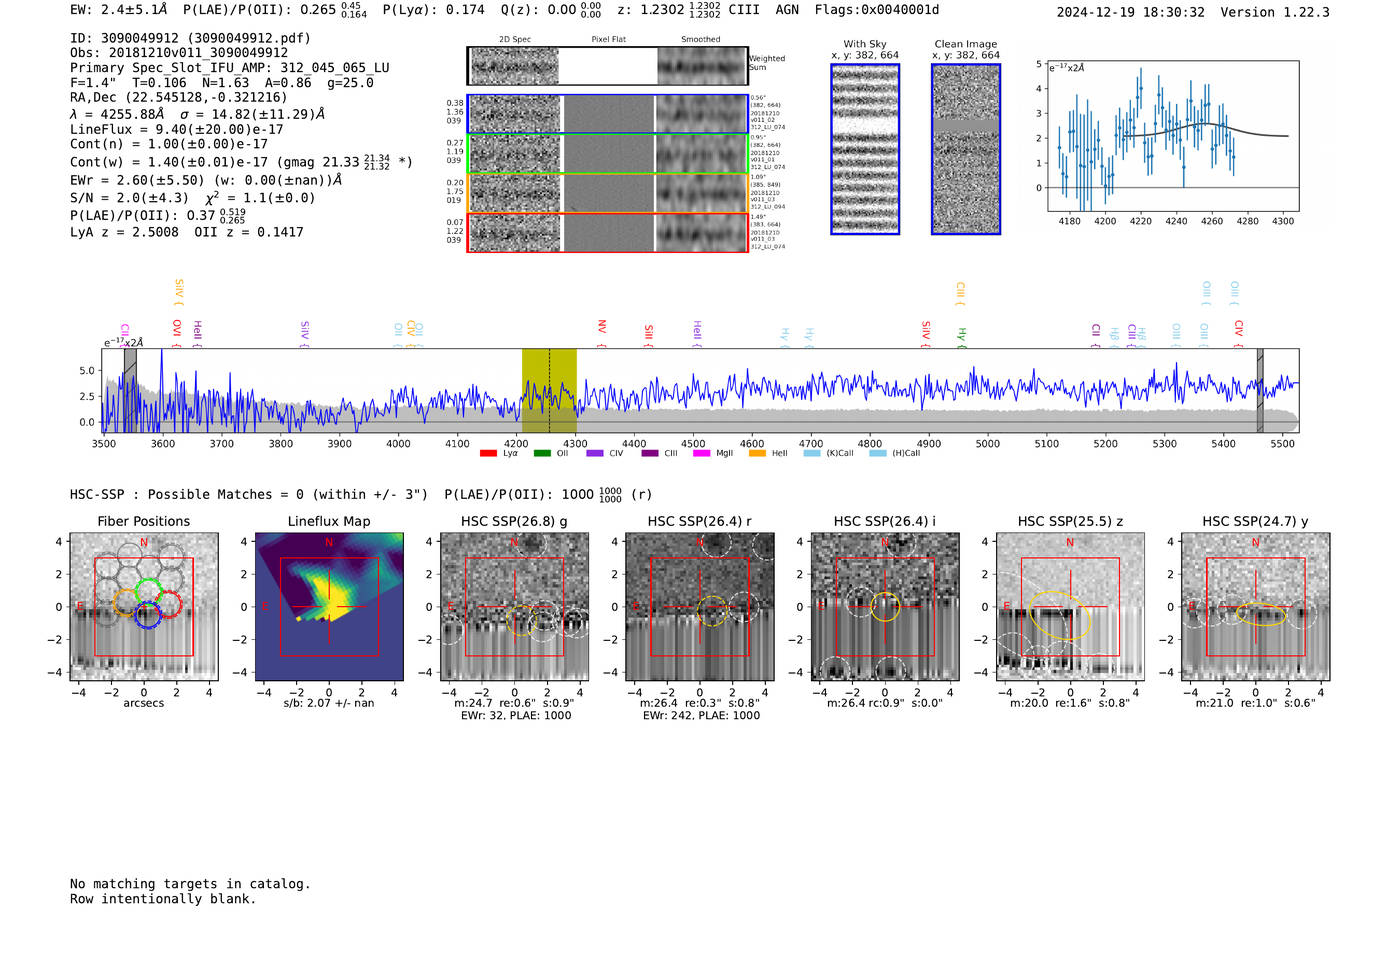Click the green fiber circle
The width and height of the screenshot is (1400, 953).
148,591
